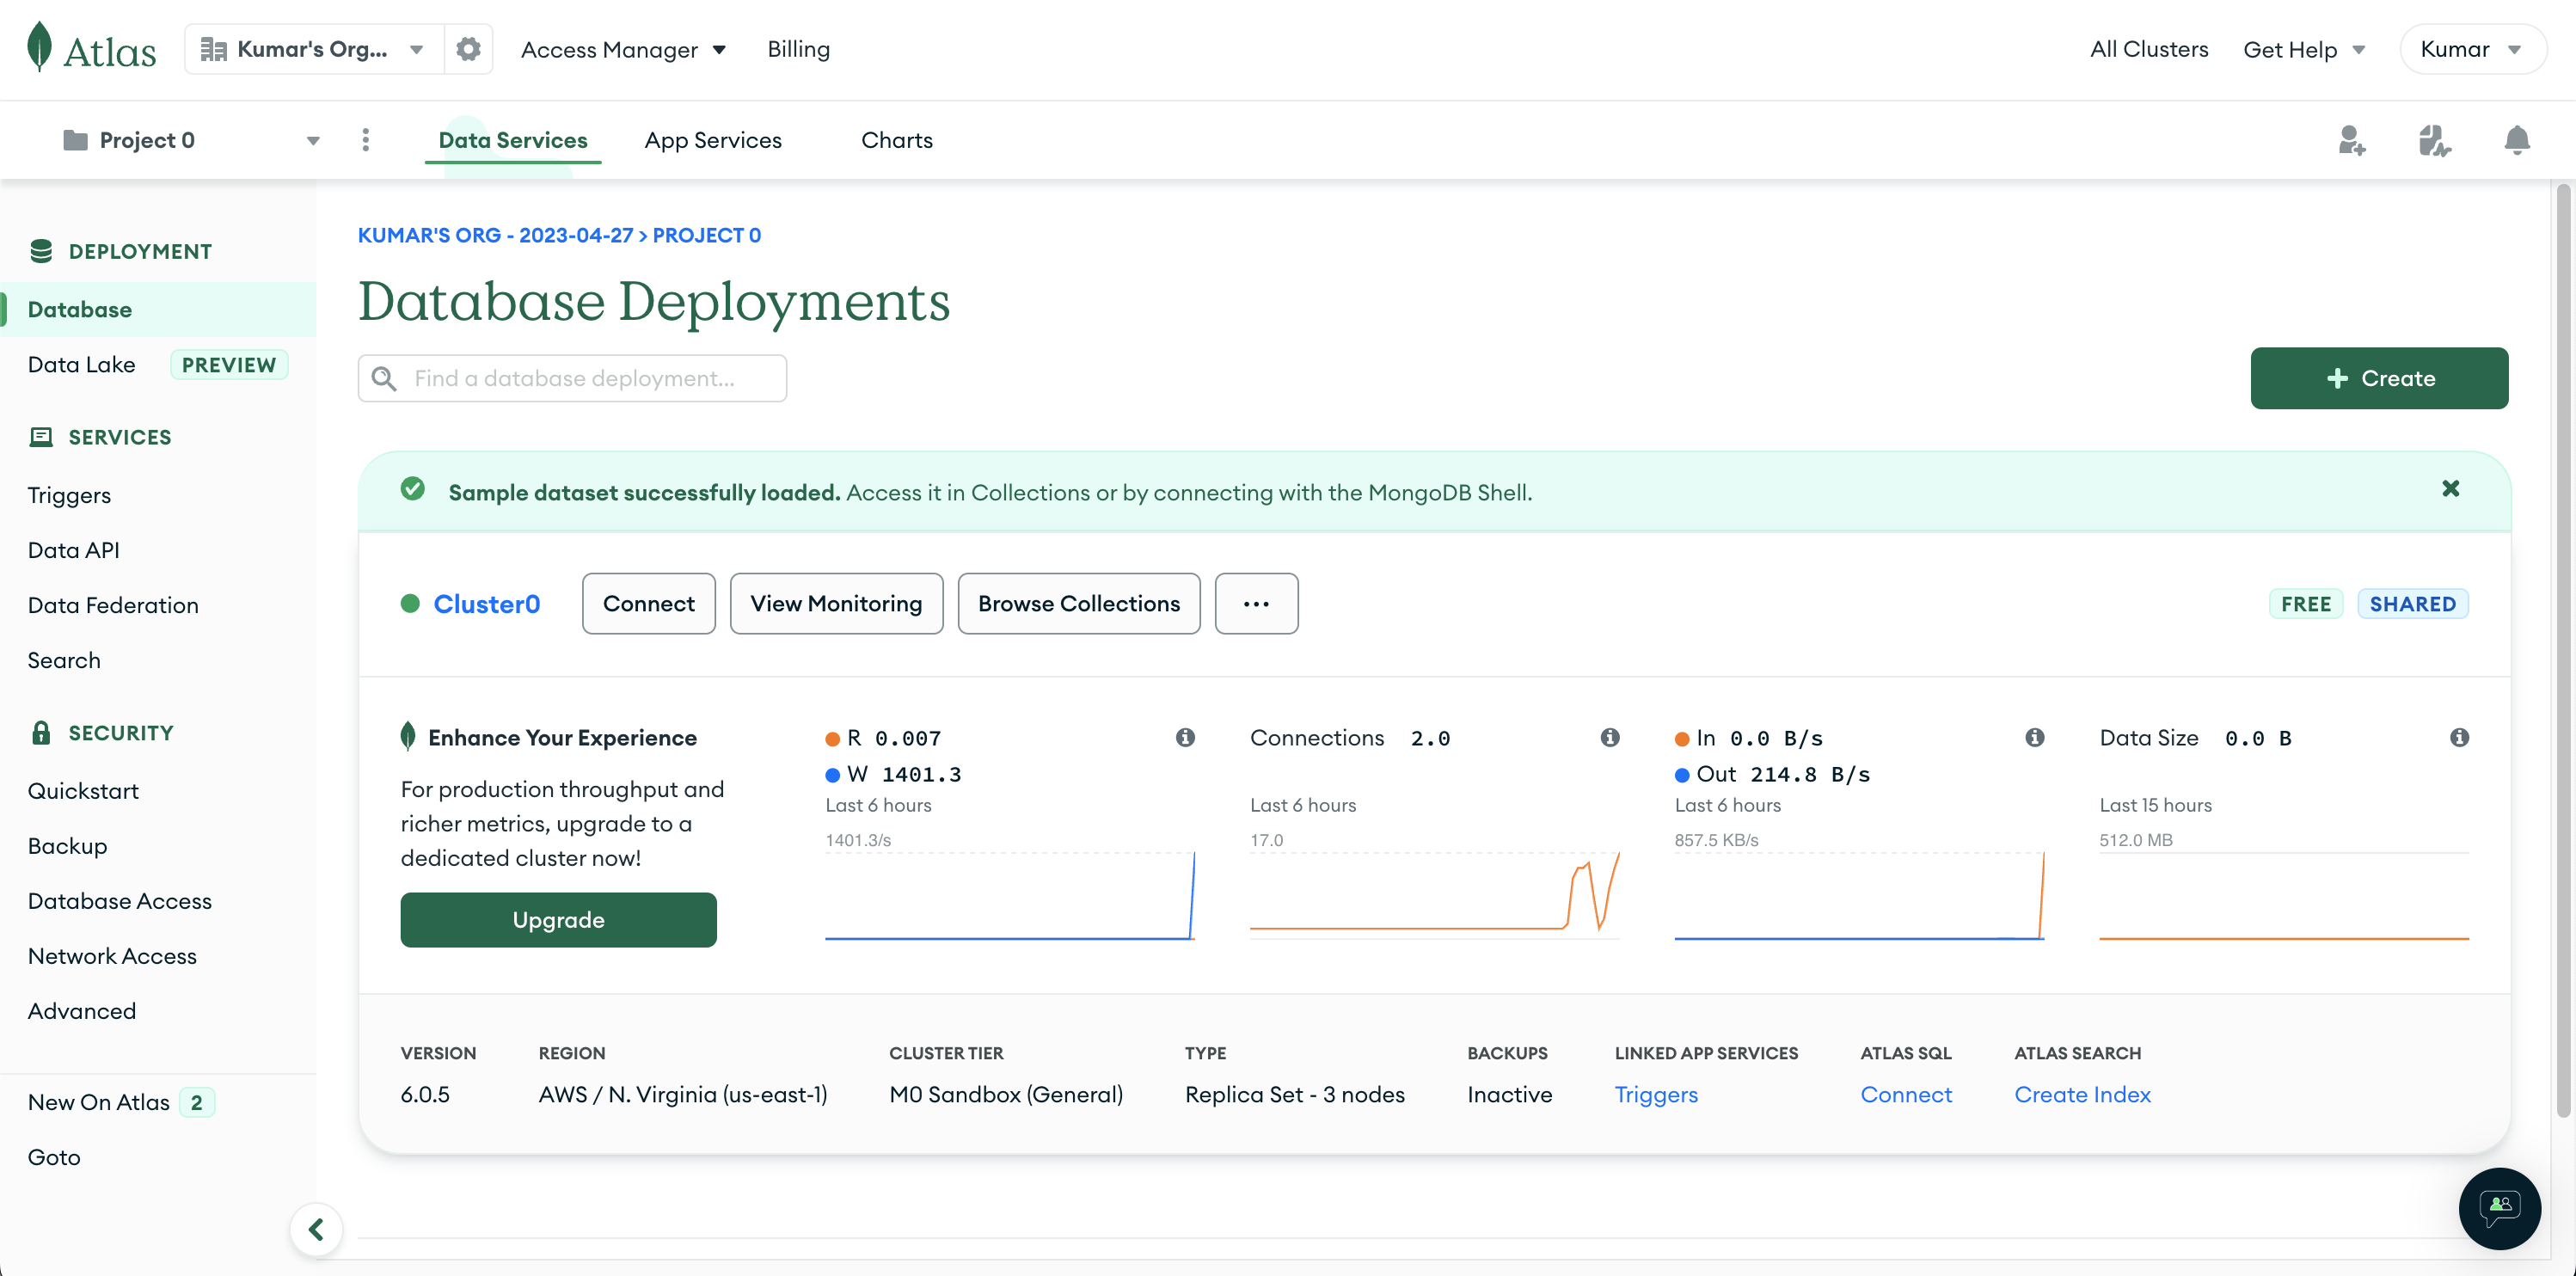Click the Connect button for Cluster0
Screen dimensions: 2576x1276
648,603
